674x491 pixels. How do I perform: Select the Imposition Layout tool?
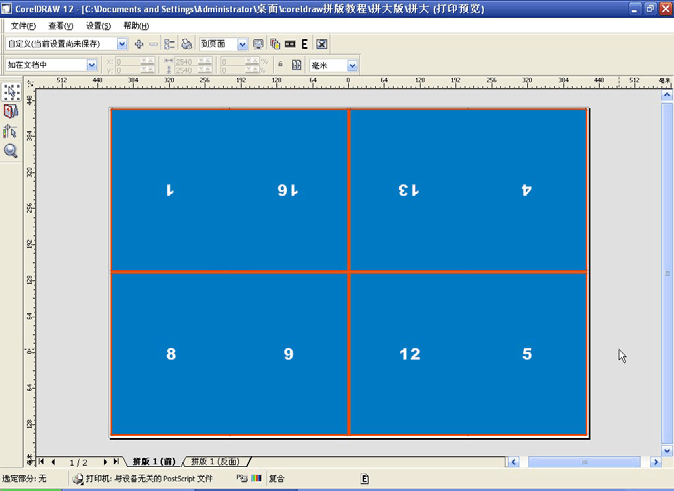point(11,112)
